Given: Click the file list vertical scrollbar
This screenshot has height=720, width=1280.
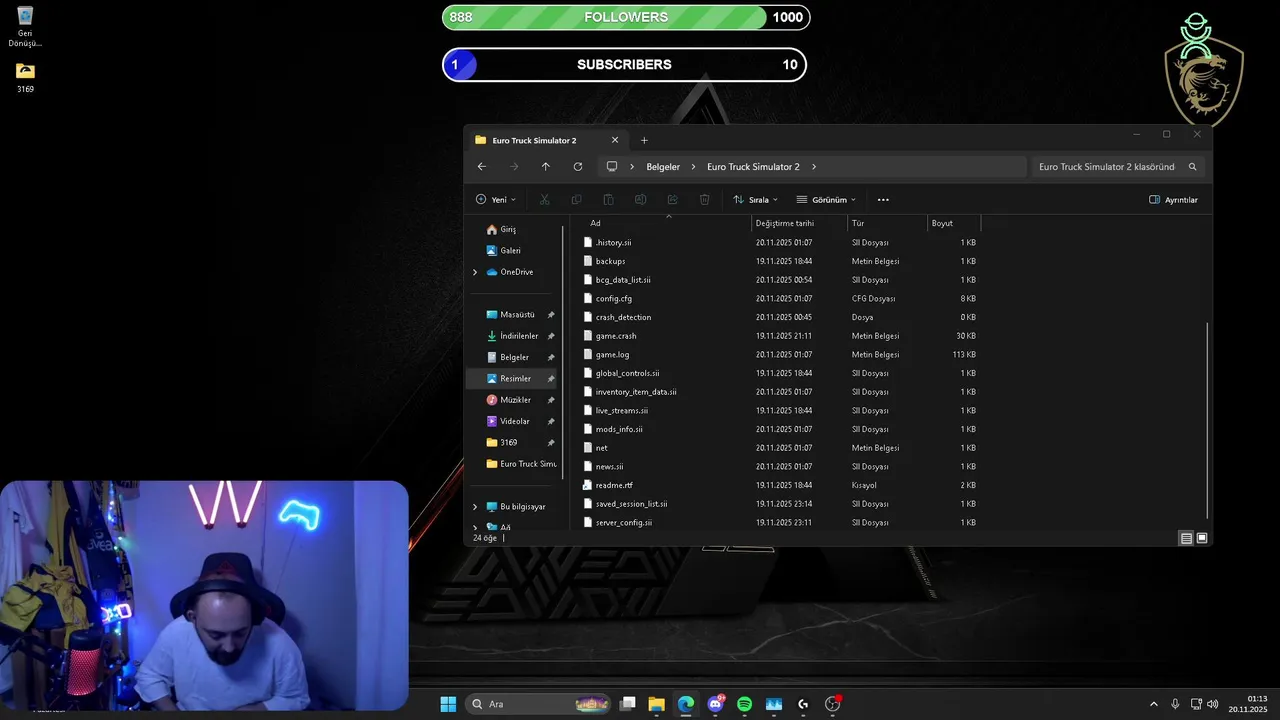Looking at the screenshot, I should coord(1208,420).
